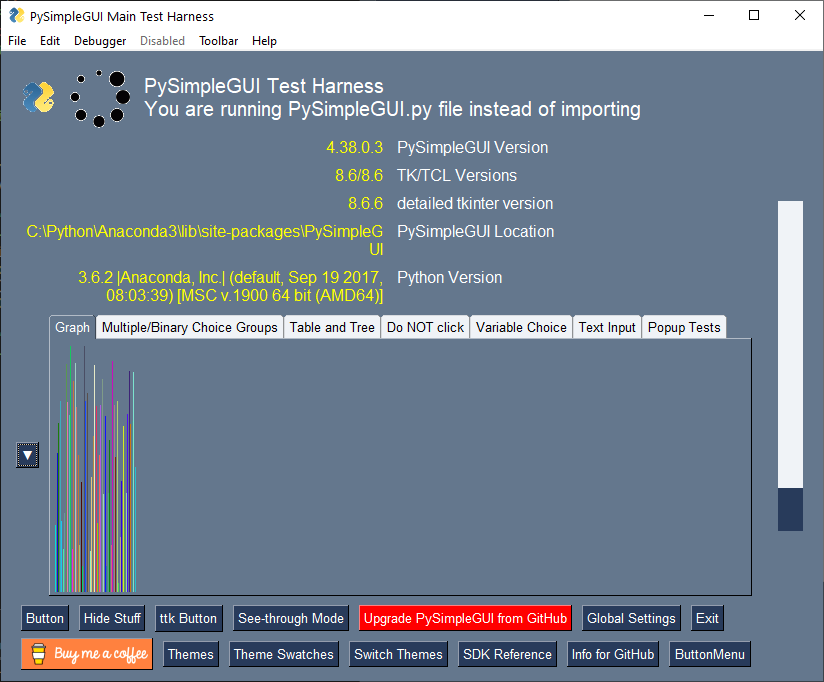Click the vertical scrollbar thumb

pos(790,510)
